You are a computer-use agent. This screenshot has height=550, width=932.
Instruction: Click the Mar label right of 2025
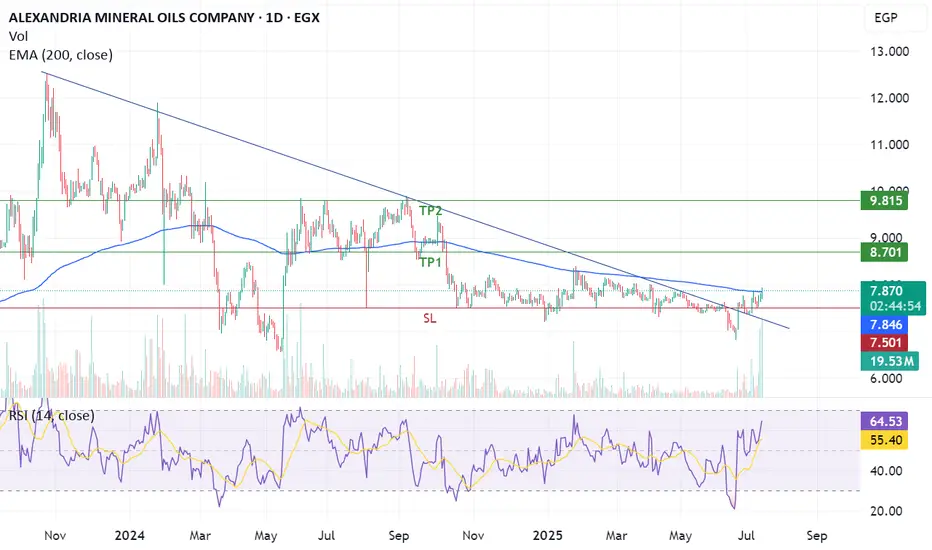point(616,535)
